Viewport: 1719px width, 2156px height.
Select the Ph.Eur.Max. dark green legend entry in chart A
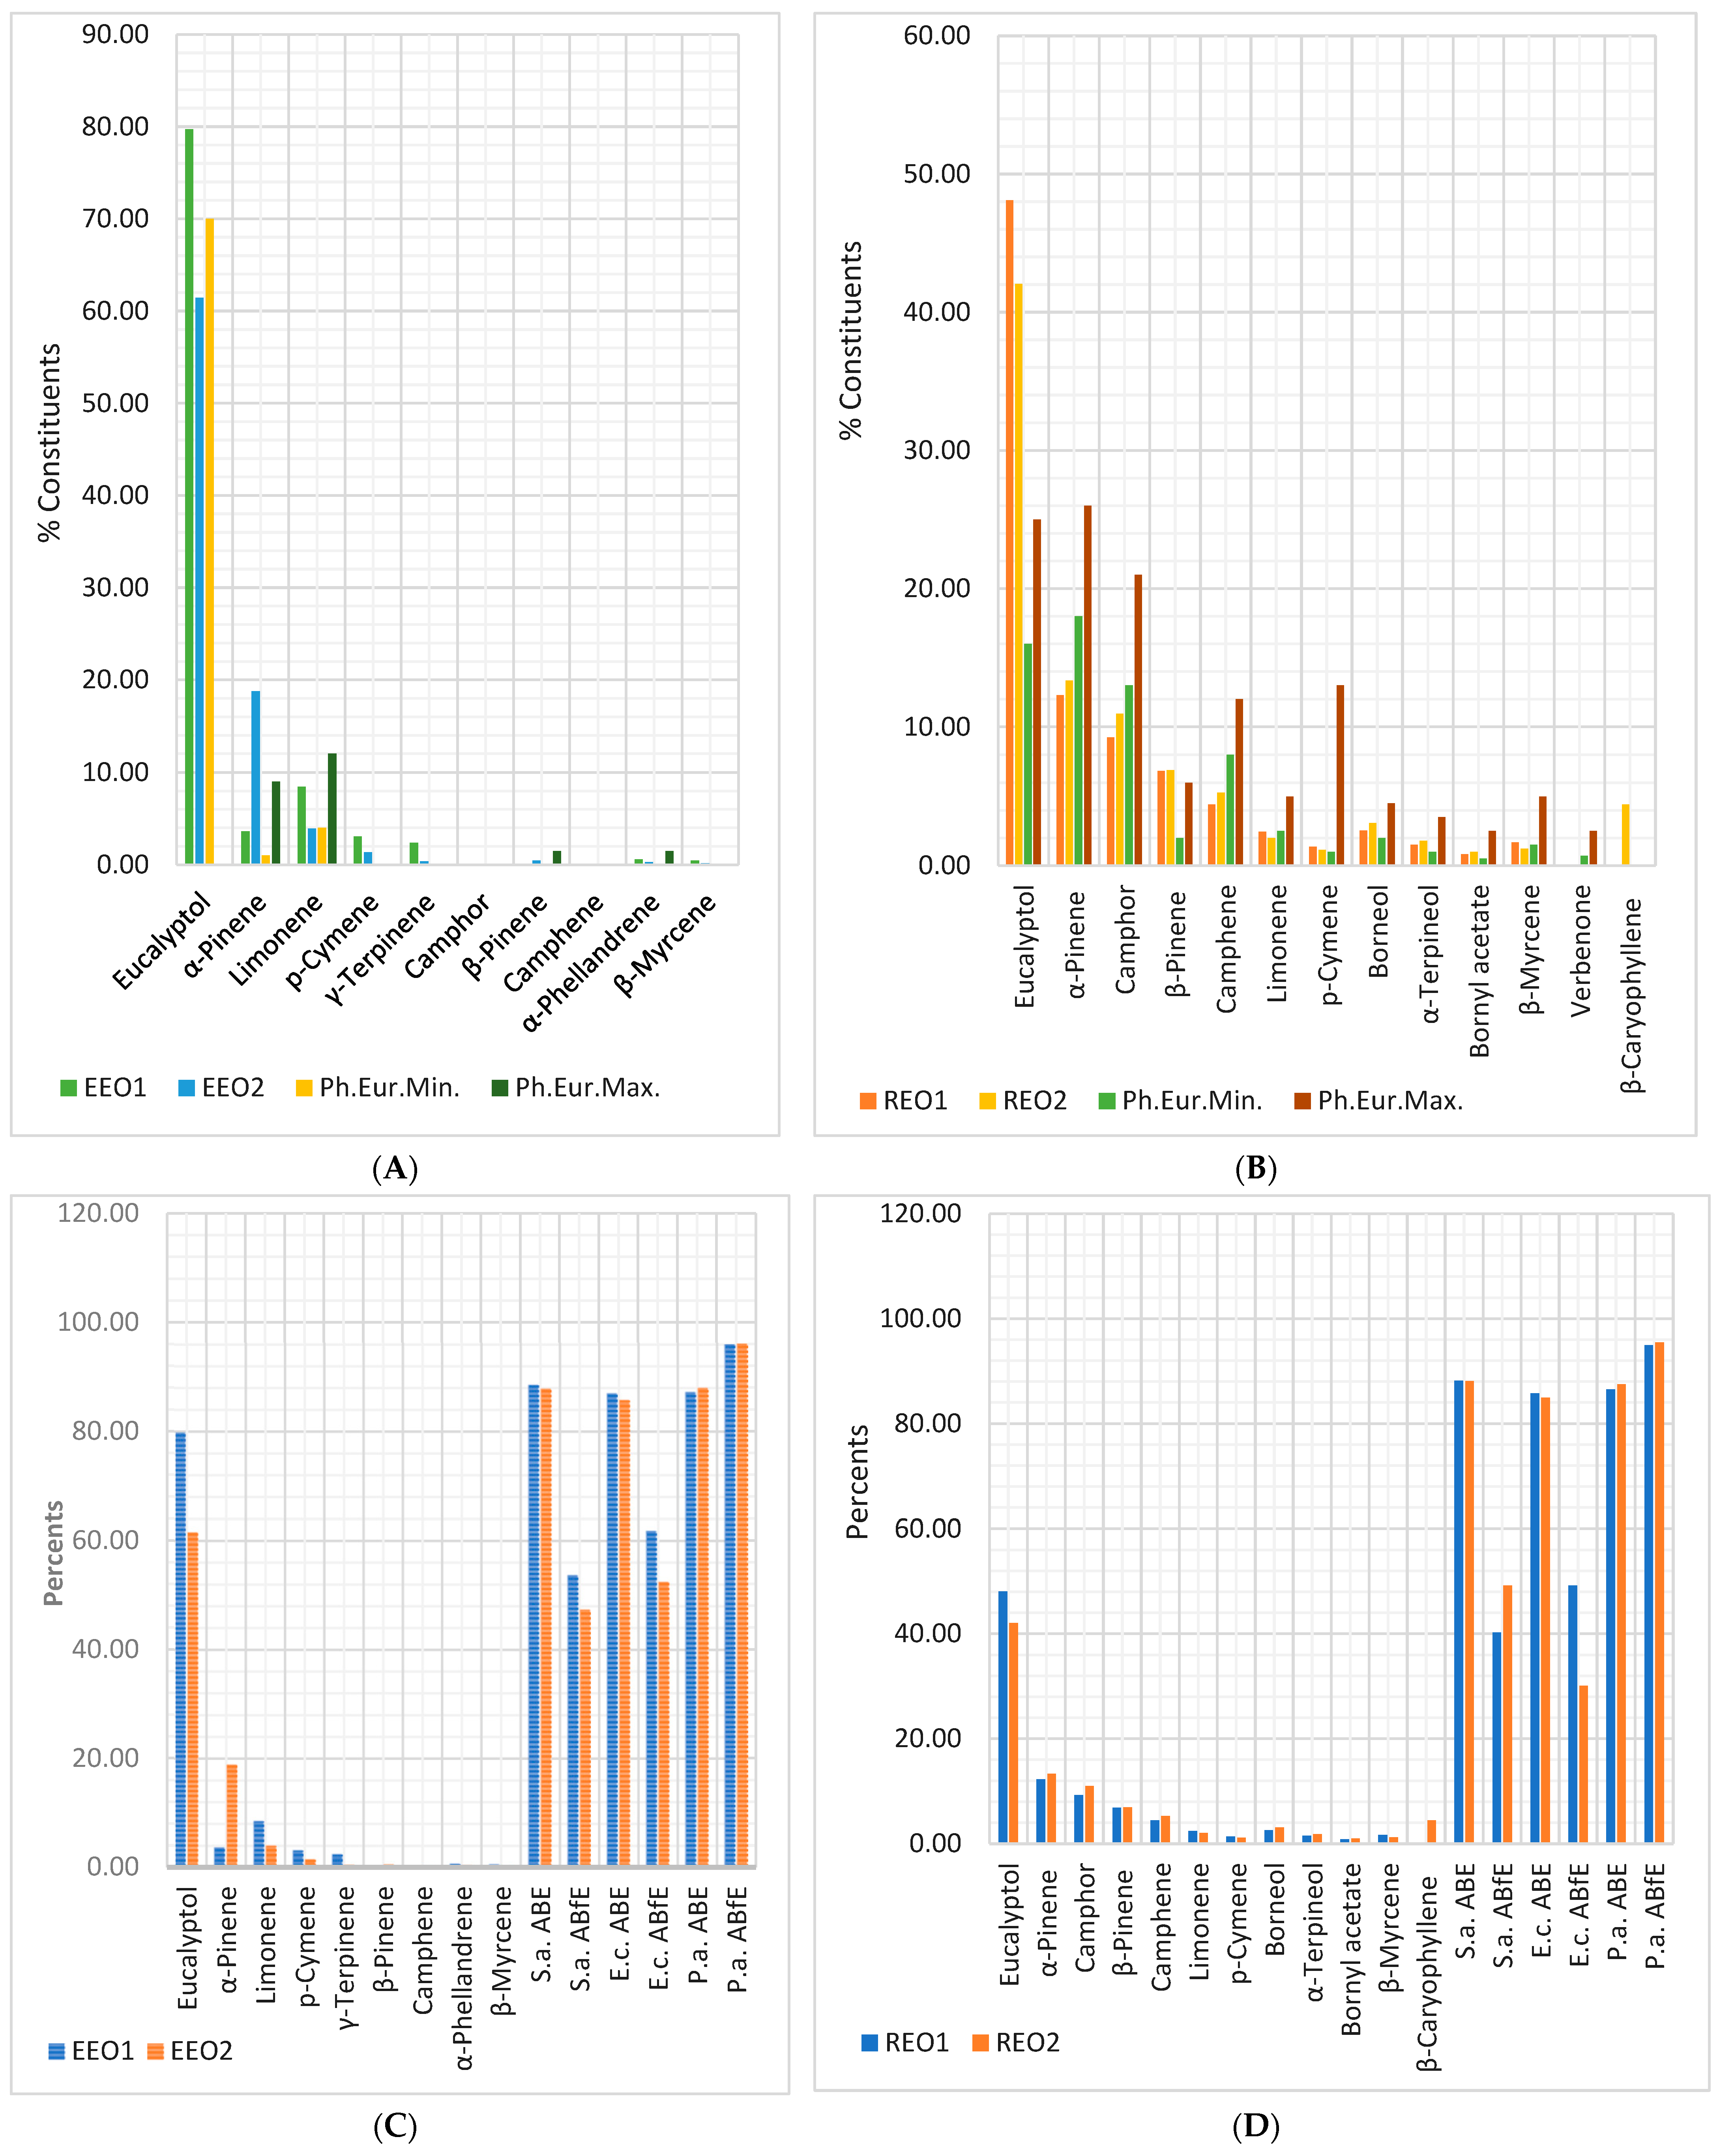coord(500,1088)
